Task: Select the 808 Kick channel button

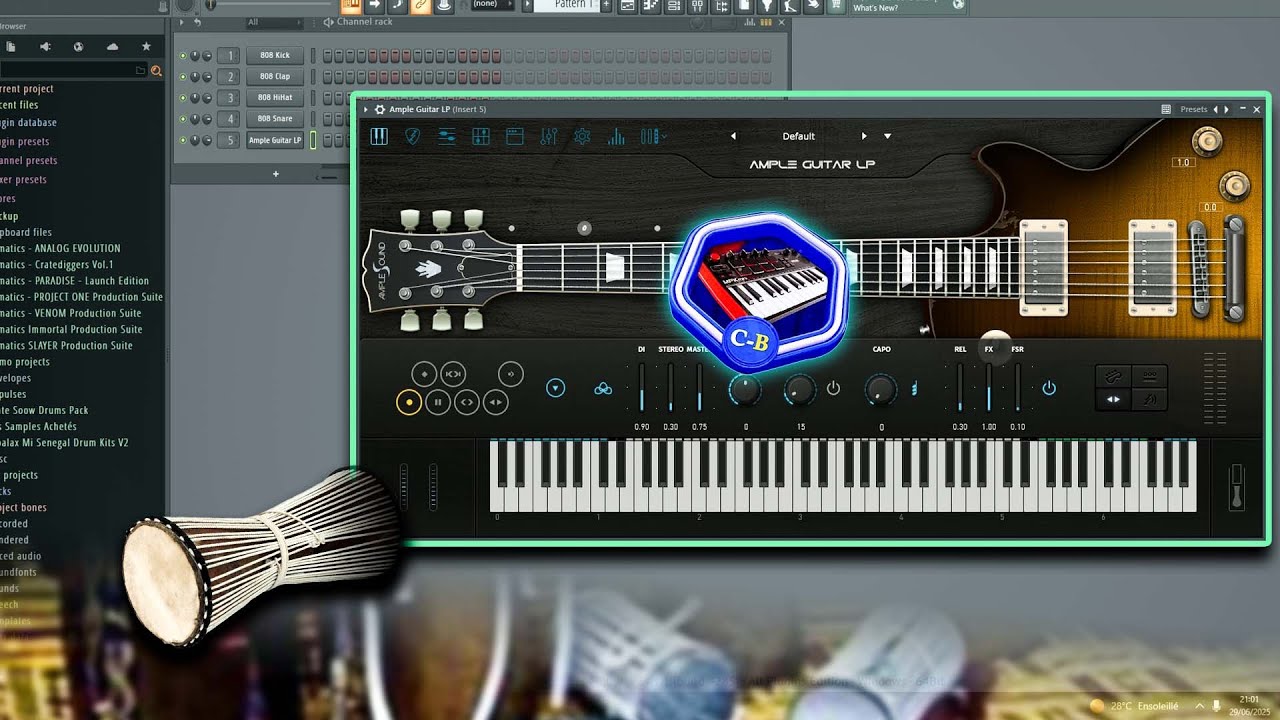Action: [275, 55]
